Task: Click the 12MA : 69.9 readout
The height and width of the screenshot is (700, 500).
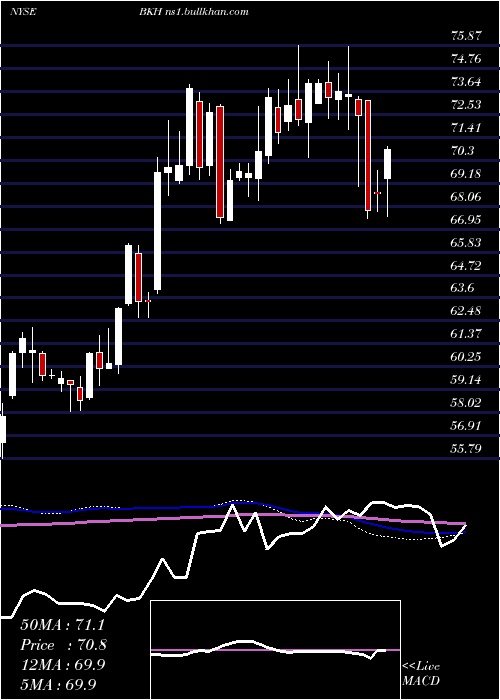Action: (x=62, y=665)
